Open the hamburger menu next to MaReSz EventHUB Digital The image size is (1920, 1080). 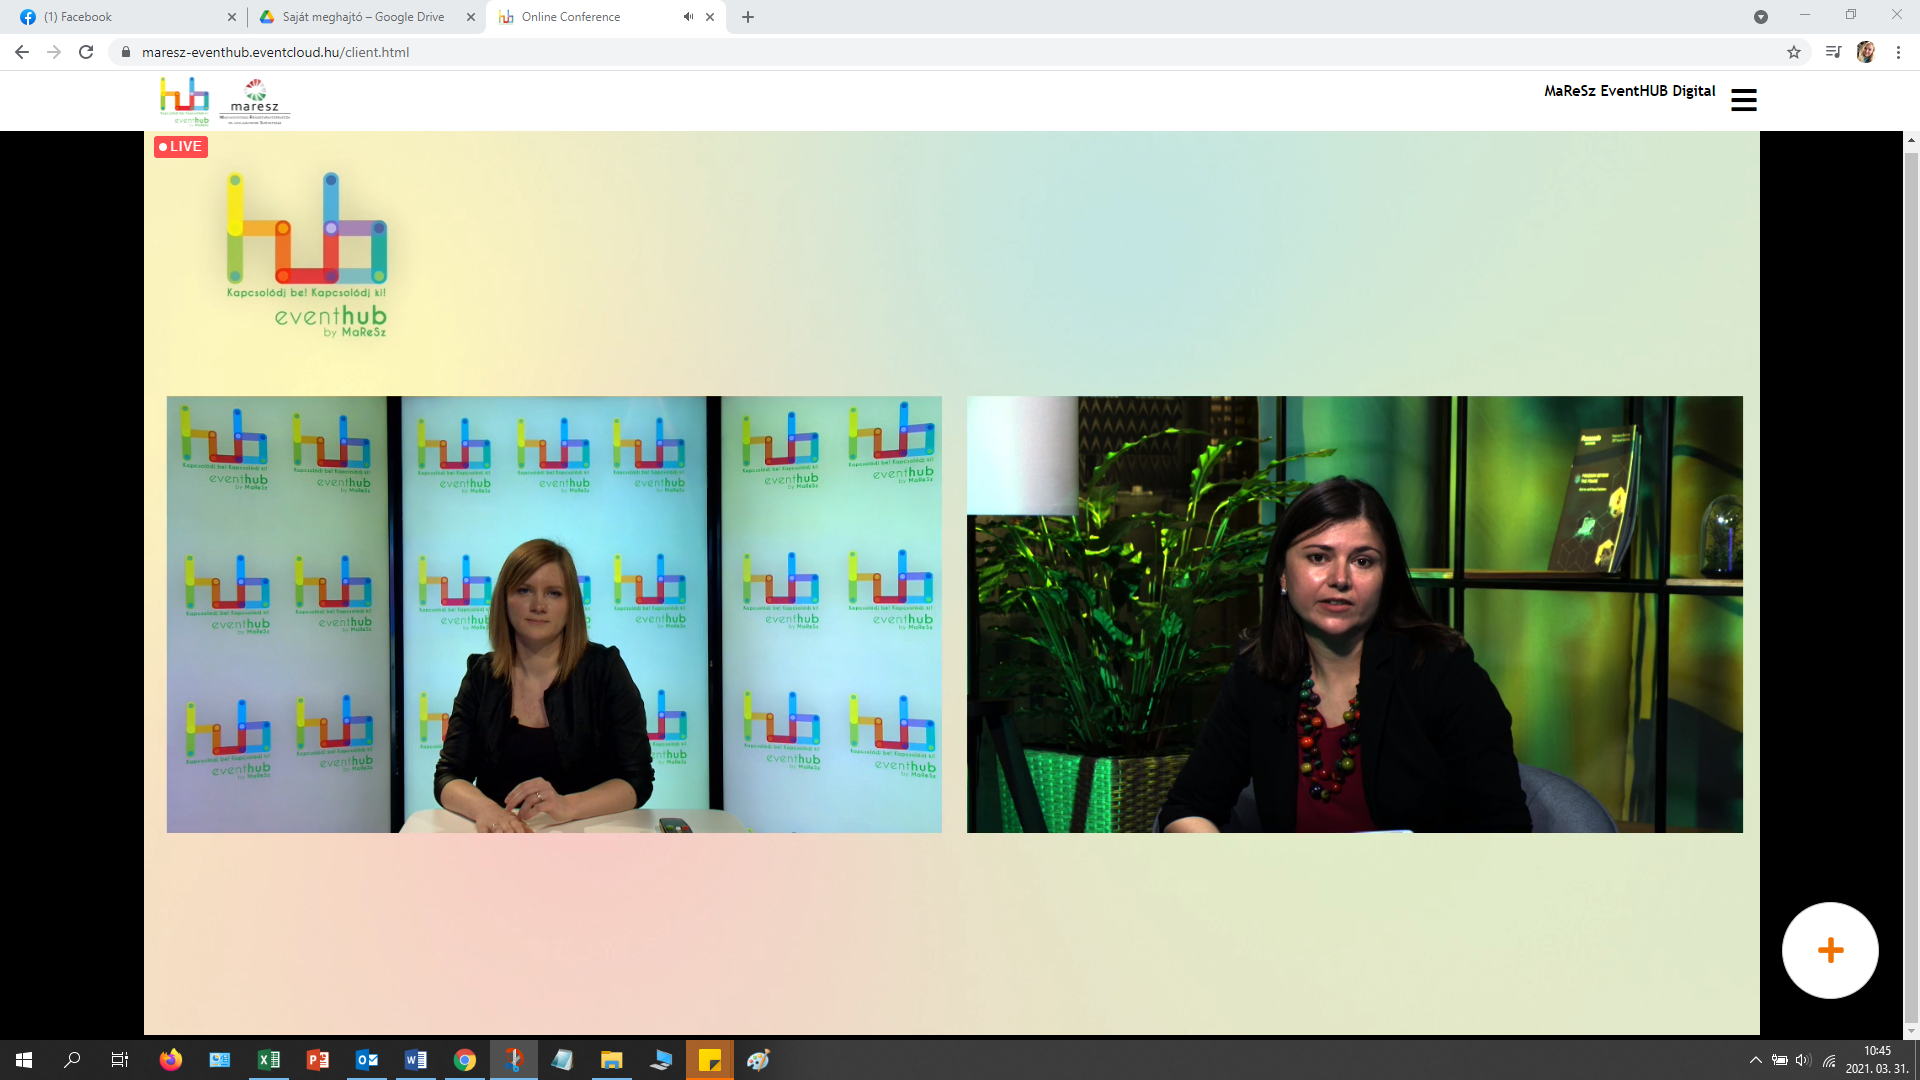point(1743,100)
